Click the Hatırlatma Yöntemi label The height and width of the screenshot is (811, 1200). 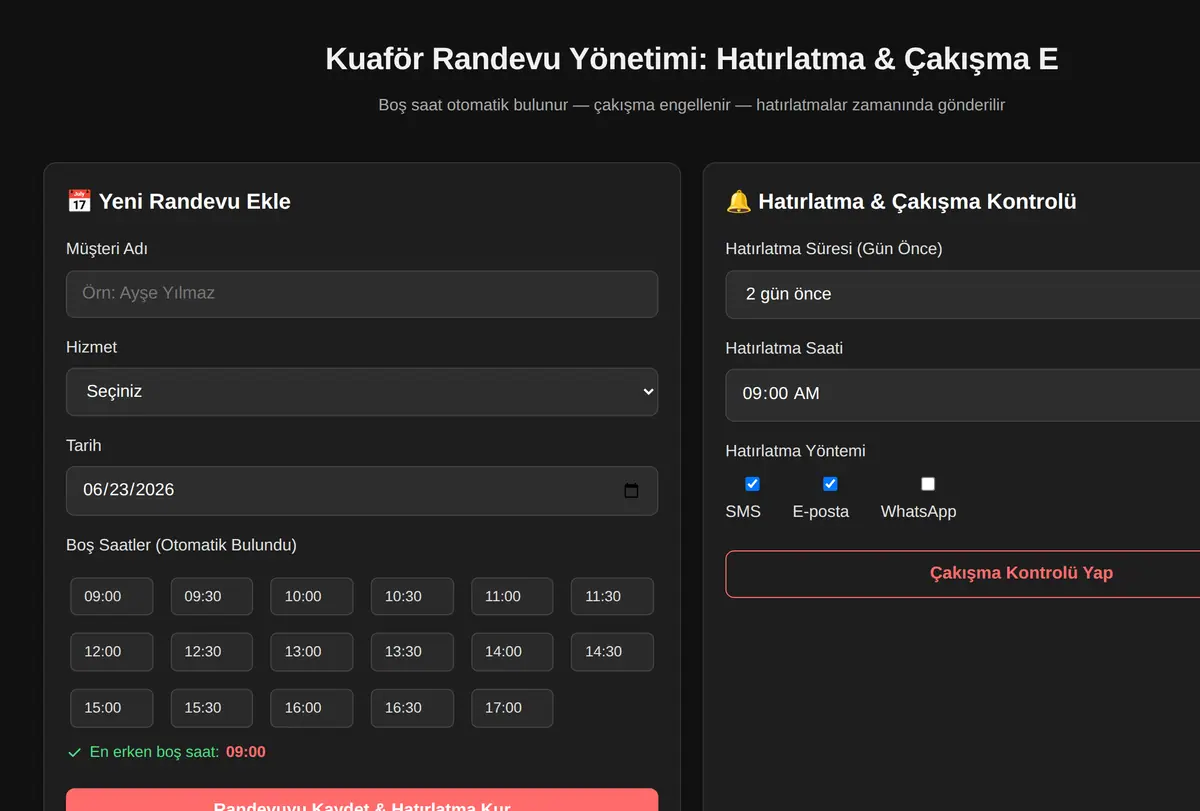coord(796,451)
